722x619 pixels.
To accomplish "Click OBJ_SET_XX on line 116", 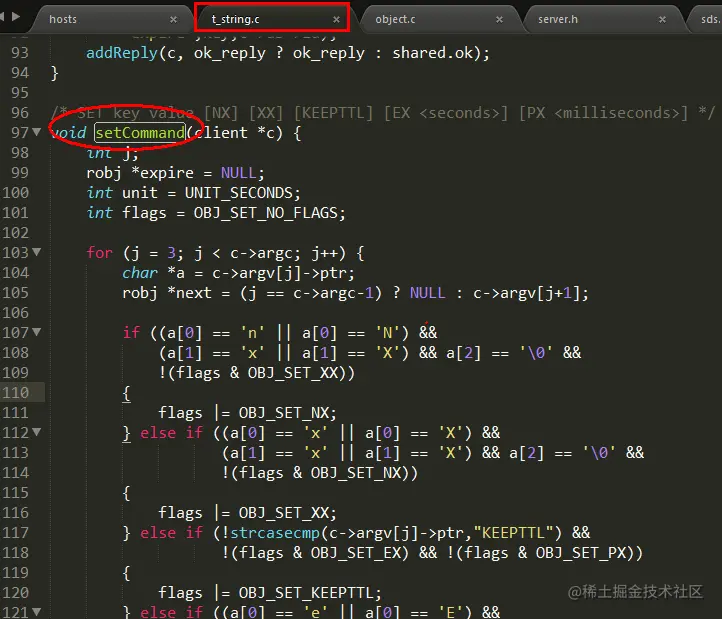I will click(284, 513).
